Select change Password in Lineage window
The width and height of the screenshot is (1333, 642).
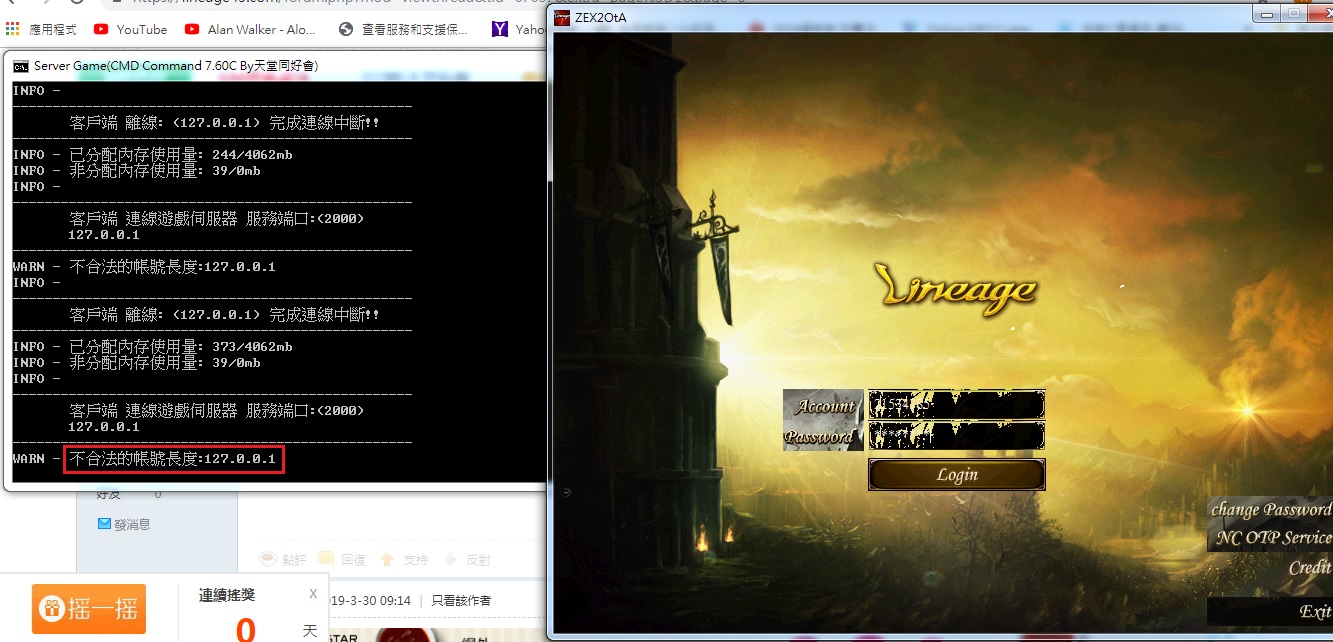pos(1270,509)
